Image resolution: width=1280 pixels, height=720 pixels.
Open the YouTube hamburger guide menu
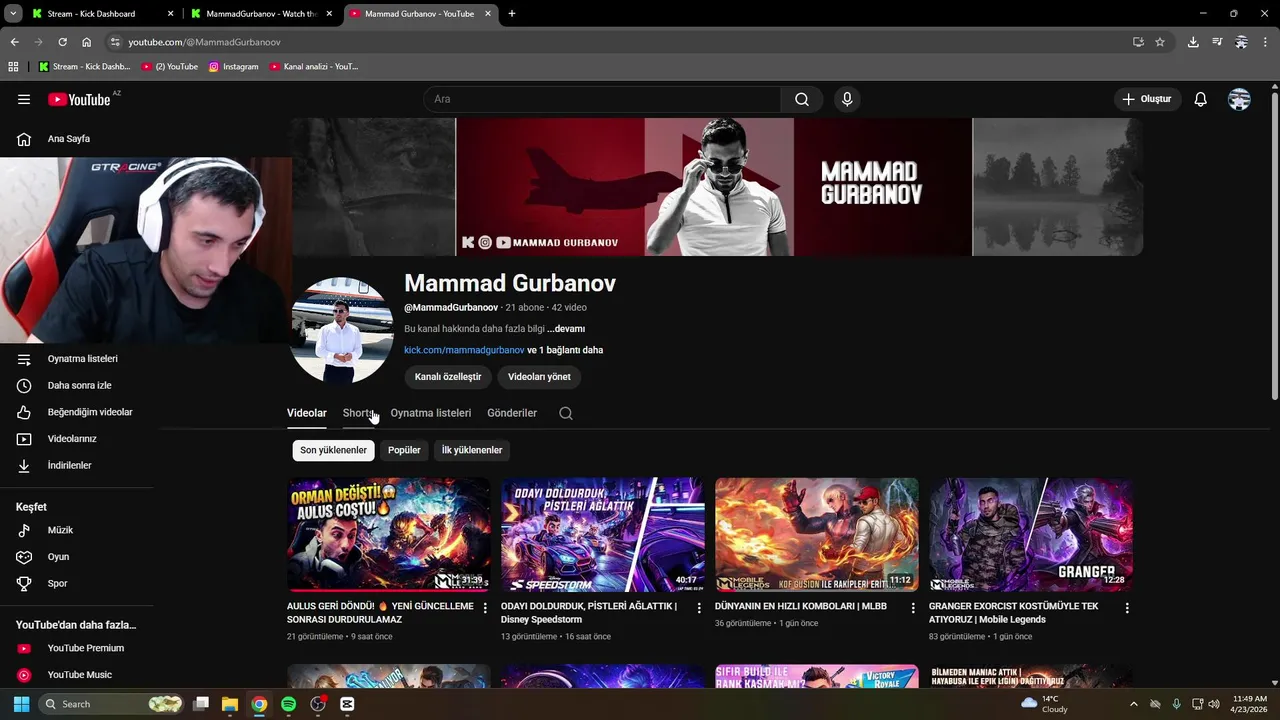tap(24, 99)
